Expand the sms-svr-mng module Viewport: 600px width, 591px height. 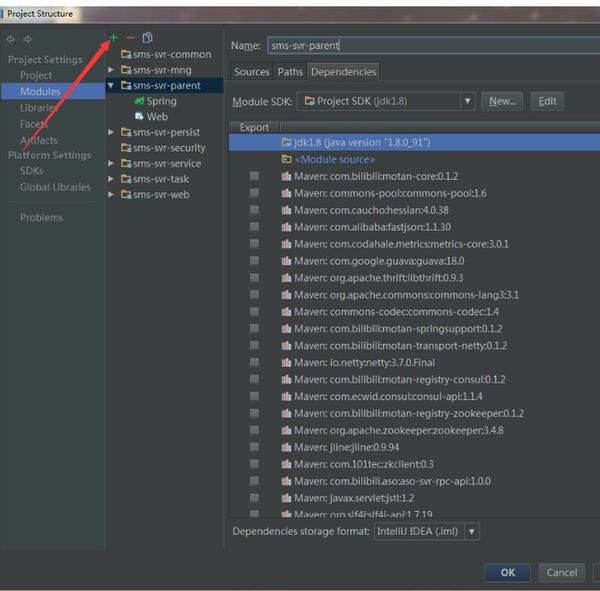pyautogui.click(x=111, y=70)
